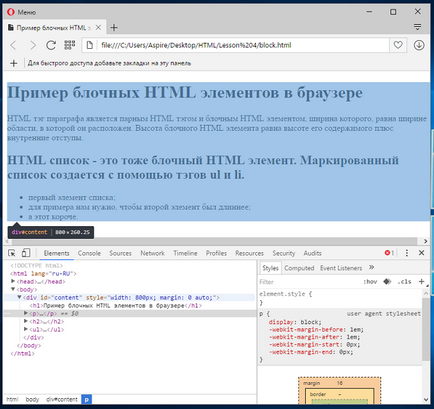The image size is (434, 409).
Task: Expand the h2 element node
Action: tap(26, 321)
